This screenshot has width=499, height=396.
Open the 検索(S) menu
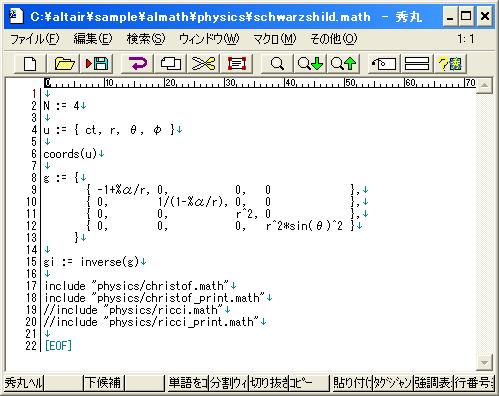[x=146, y=39]
